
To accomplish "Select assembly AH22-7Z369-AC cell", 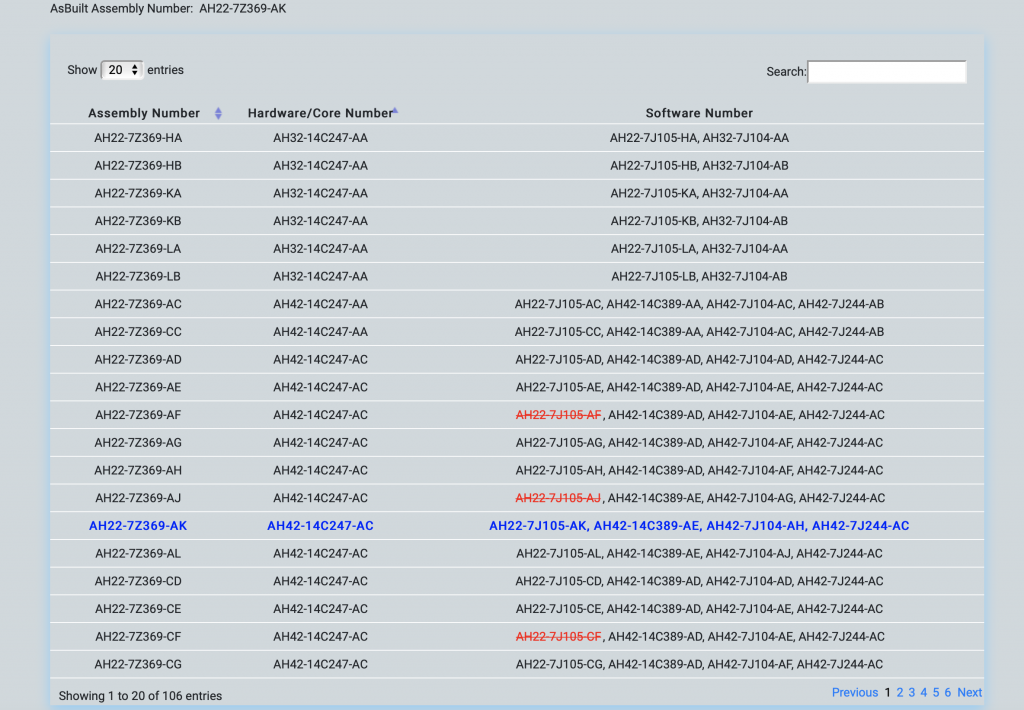I will click(x=138, y=304).
